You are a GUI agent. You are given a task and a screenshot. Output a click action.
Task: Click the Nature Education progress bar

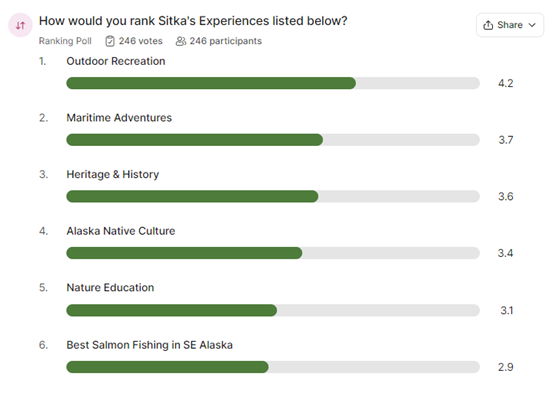tap(273, 310)
